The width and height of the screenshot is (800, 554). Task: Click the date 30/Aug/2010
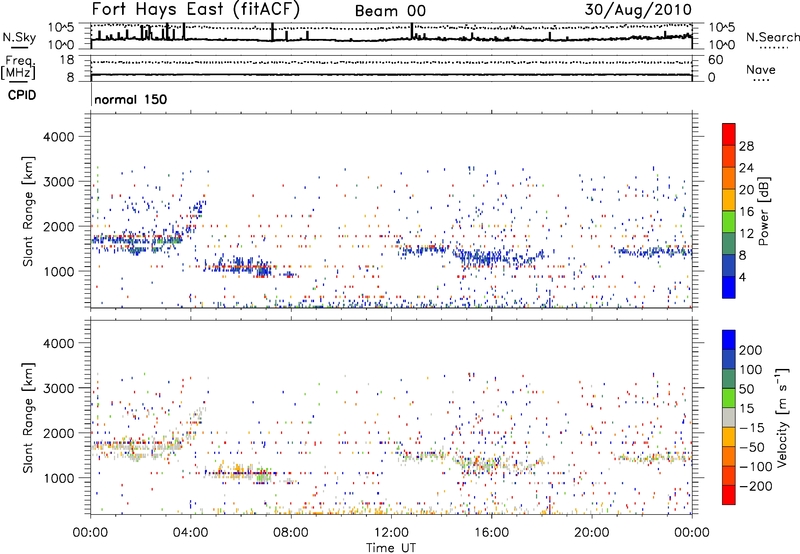point(638,10)
